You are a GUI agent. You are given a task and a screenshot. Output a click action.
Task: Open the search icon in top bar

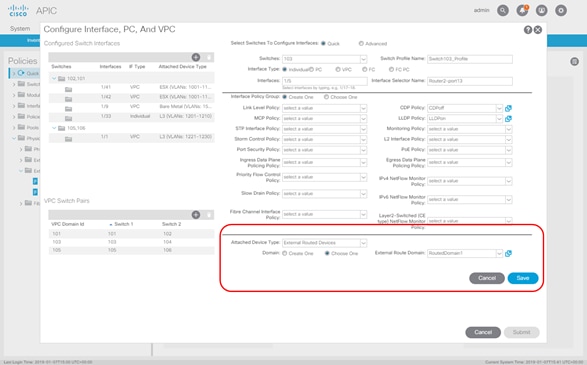[503, 10]
